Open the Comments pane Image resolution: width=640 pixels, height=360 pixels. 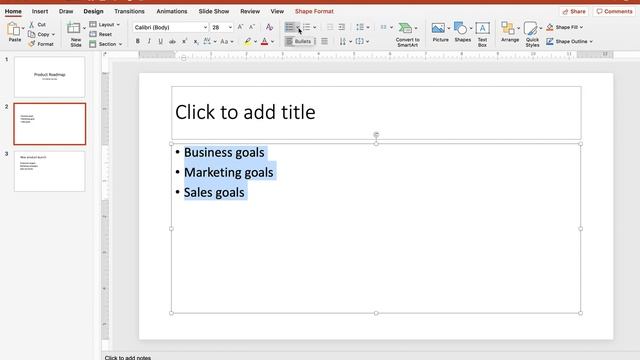pyautogui.click(x=614, y=11)
